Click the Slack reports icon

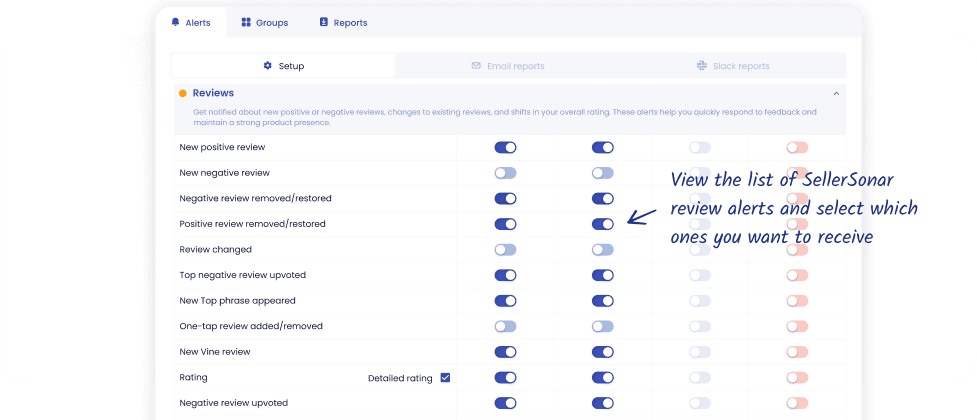(701, 66)
